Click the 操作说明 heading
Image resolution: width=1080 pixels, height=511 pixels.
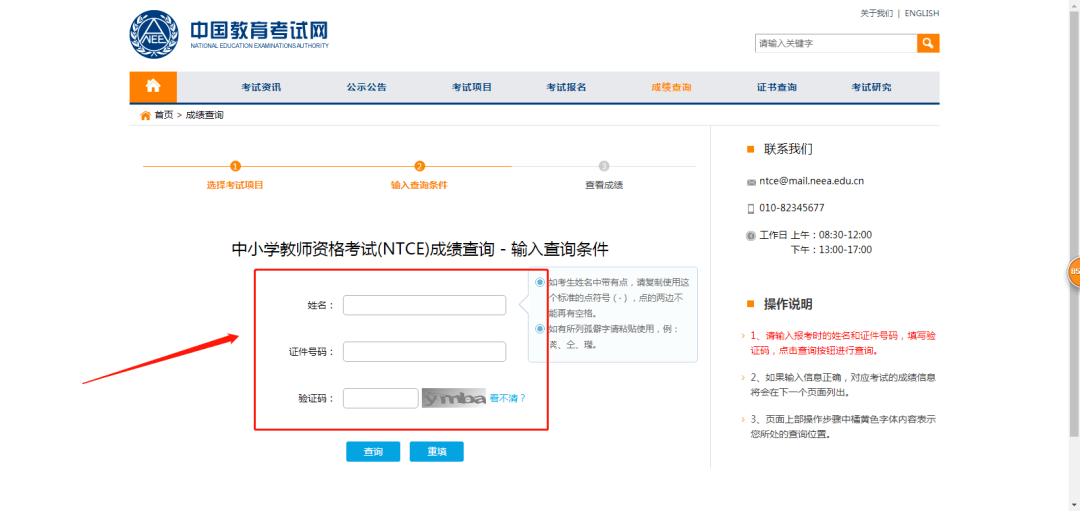tap(788, 304)
